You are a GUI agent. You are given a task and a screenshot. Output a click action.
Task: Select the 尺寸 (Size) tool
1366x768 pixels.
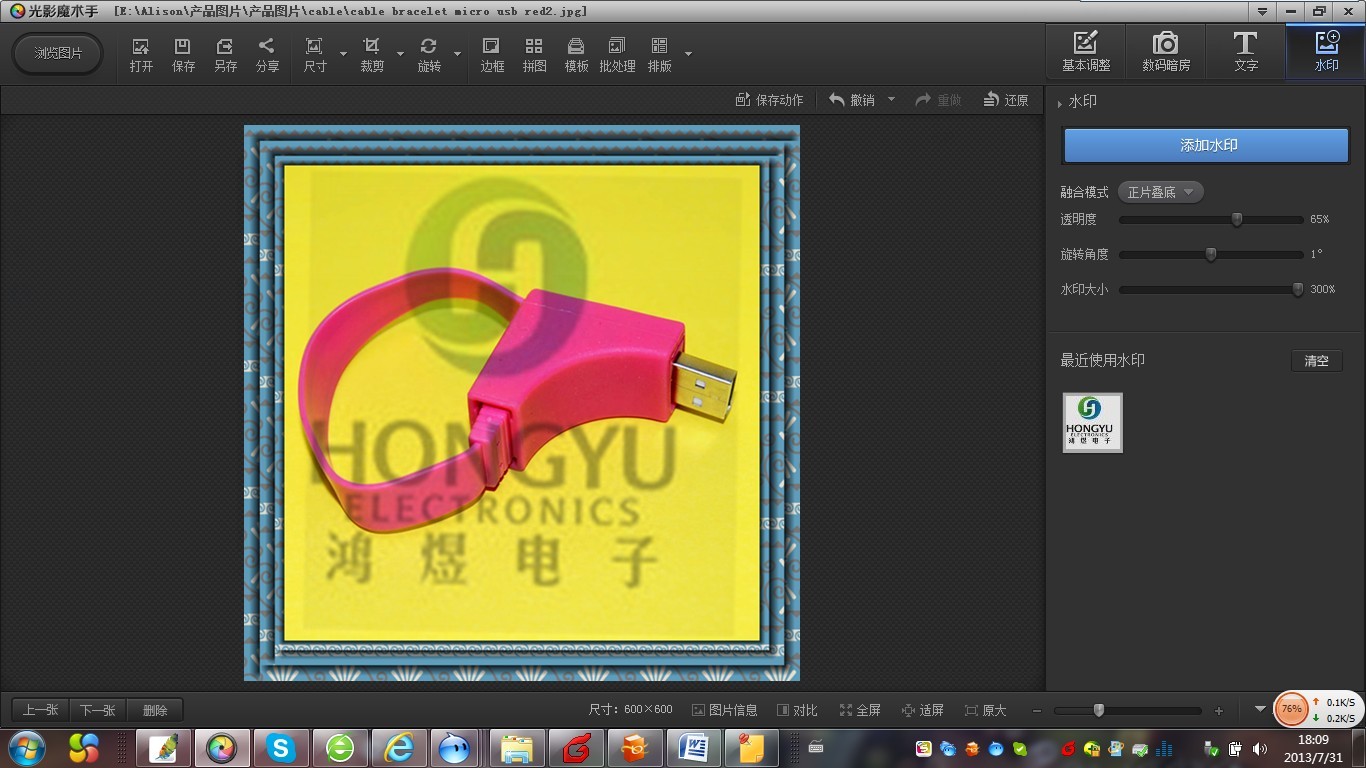(315, 55)
